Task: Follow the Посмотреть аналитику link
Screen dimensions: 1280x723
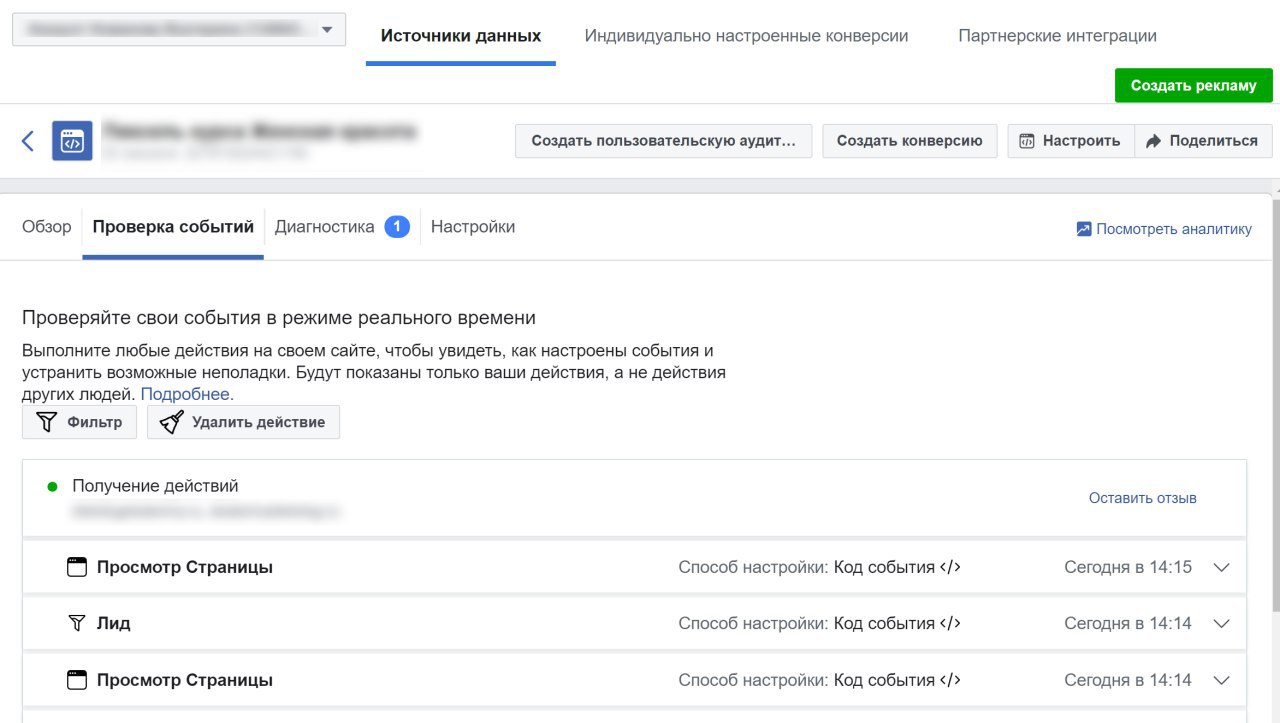Action: click(x=1174, y=229)
